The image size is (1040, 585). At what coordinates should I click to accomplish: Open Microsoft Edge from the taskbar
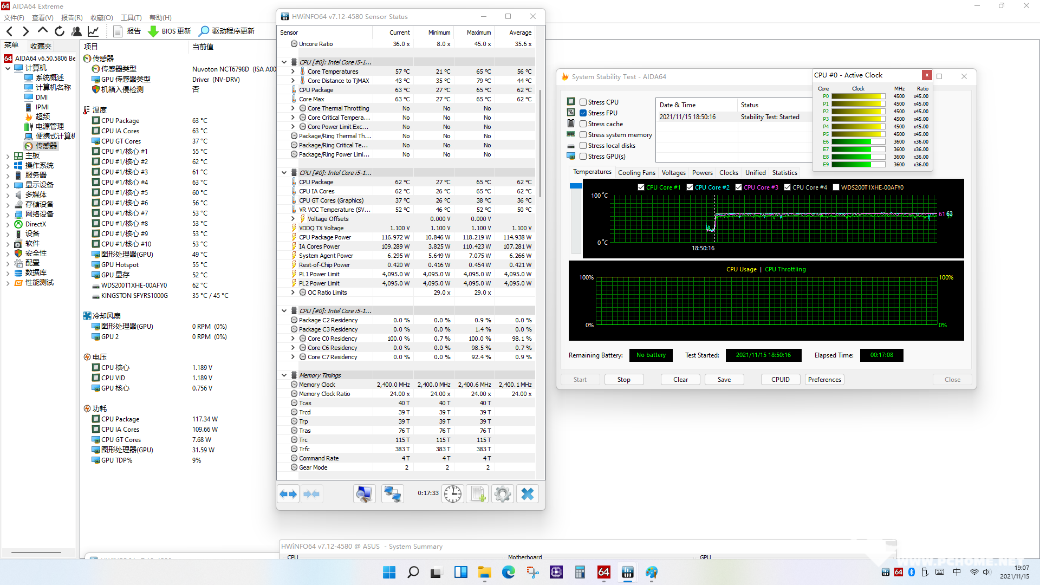tap(508, 572)
